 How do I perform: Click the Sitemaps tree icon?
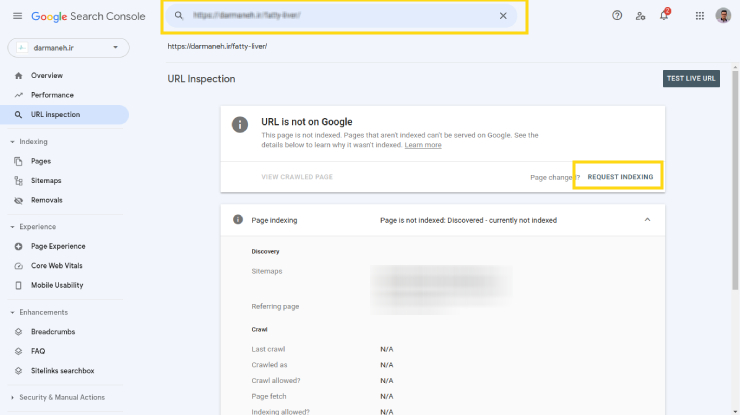point(18,181)
